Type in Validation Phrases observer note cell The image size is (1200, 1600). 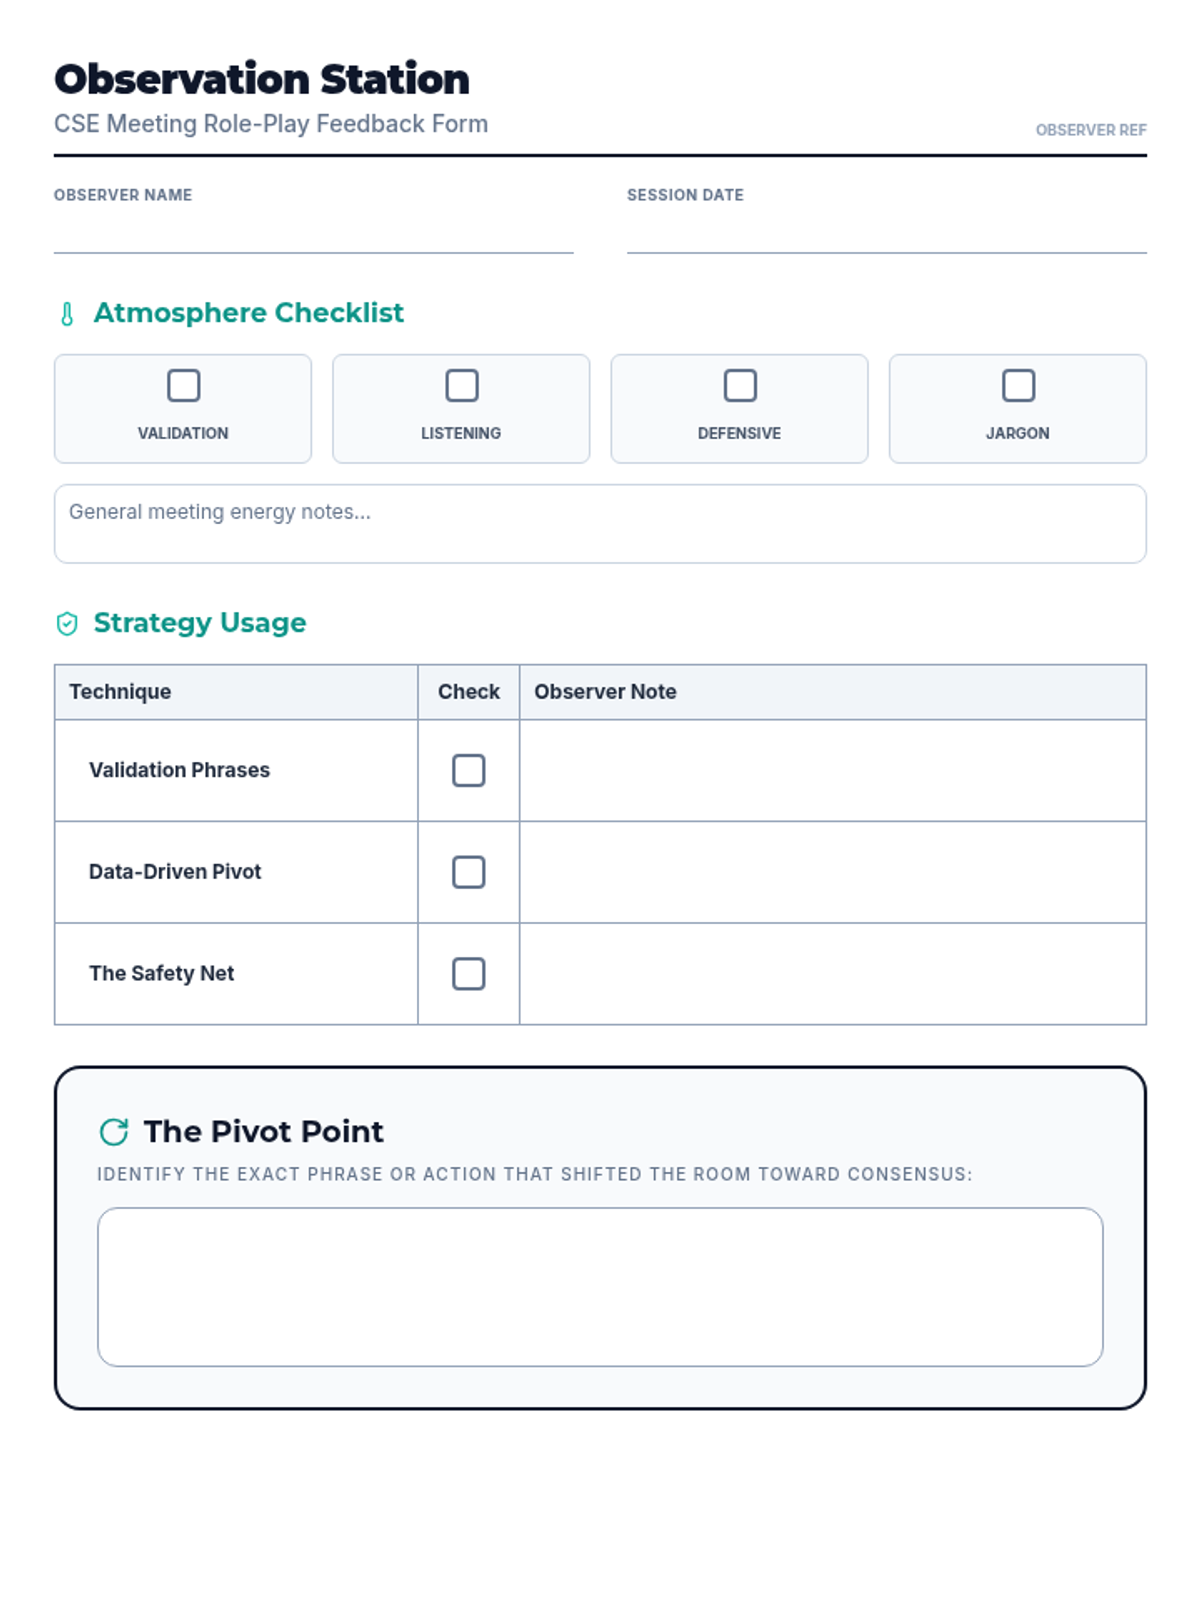pos(832,770)
